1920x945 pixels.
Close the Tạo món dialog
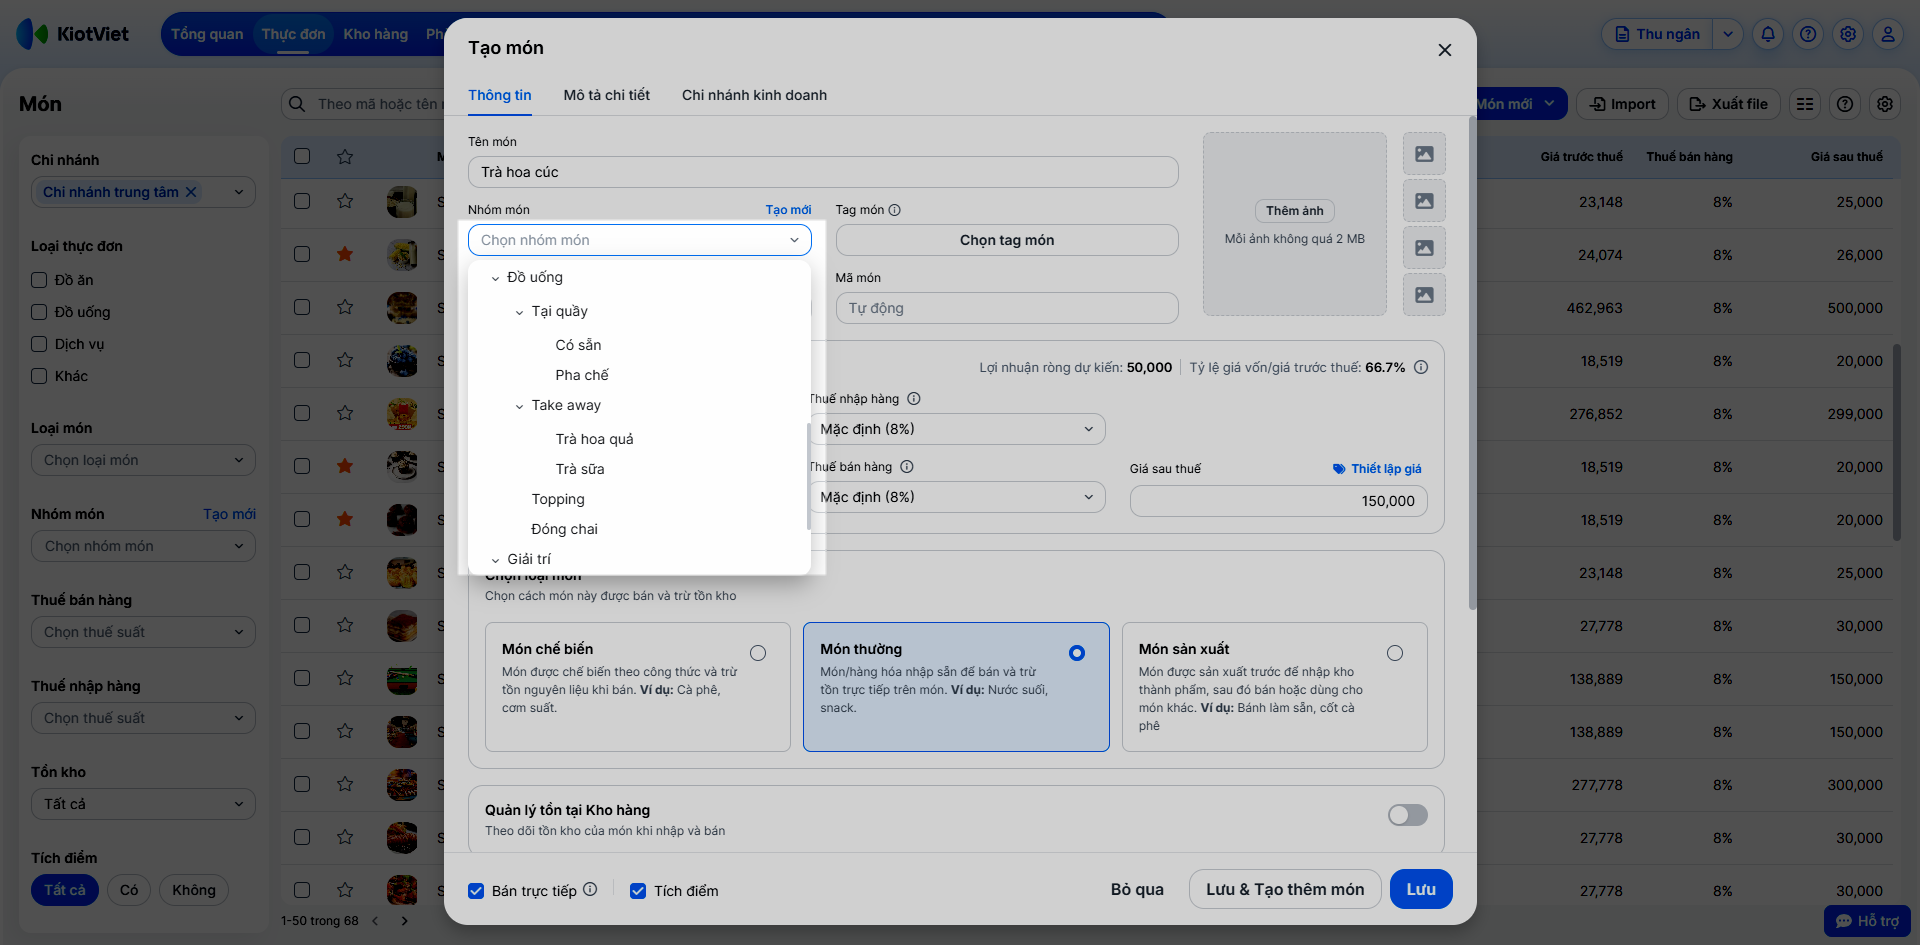coord(1445,50)
